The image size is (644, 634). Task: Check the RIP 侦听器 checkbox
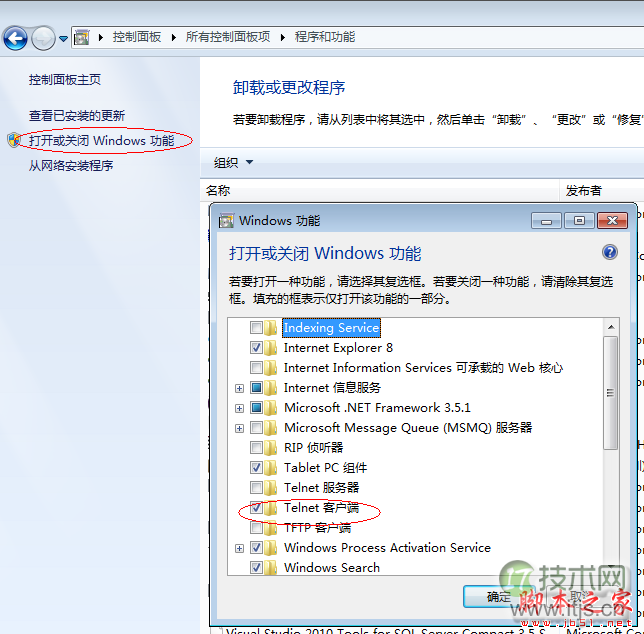[256, 448]
